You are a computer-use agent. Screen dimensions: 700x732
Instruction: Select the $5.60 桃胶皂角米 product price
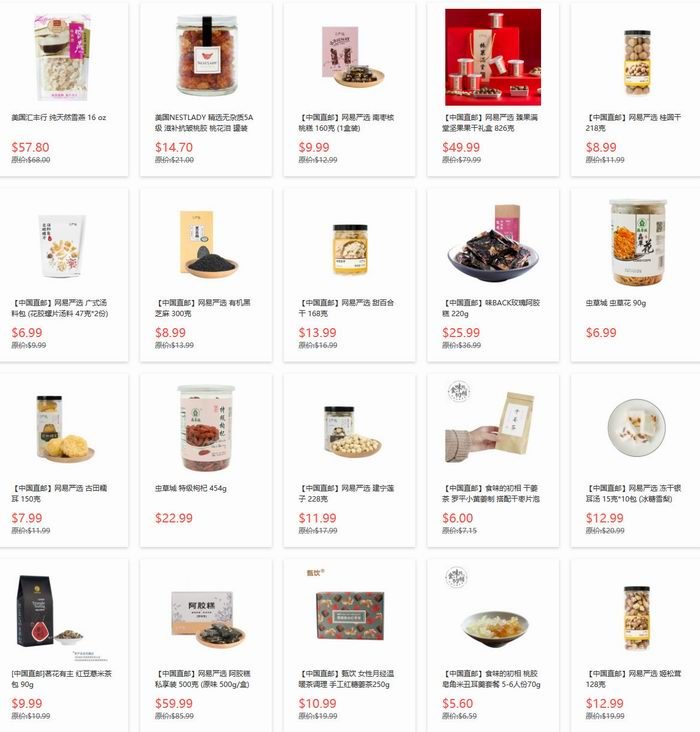click(458, 703)
